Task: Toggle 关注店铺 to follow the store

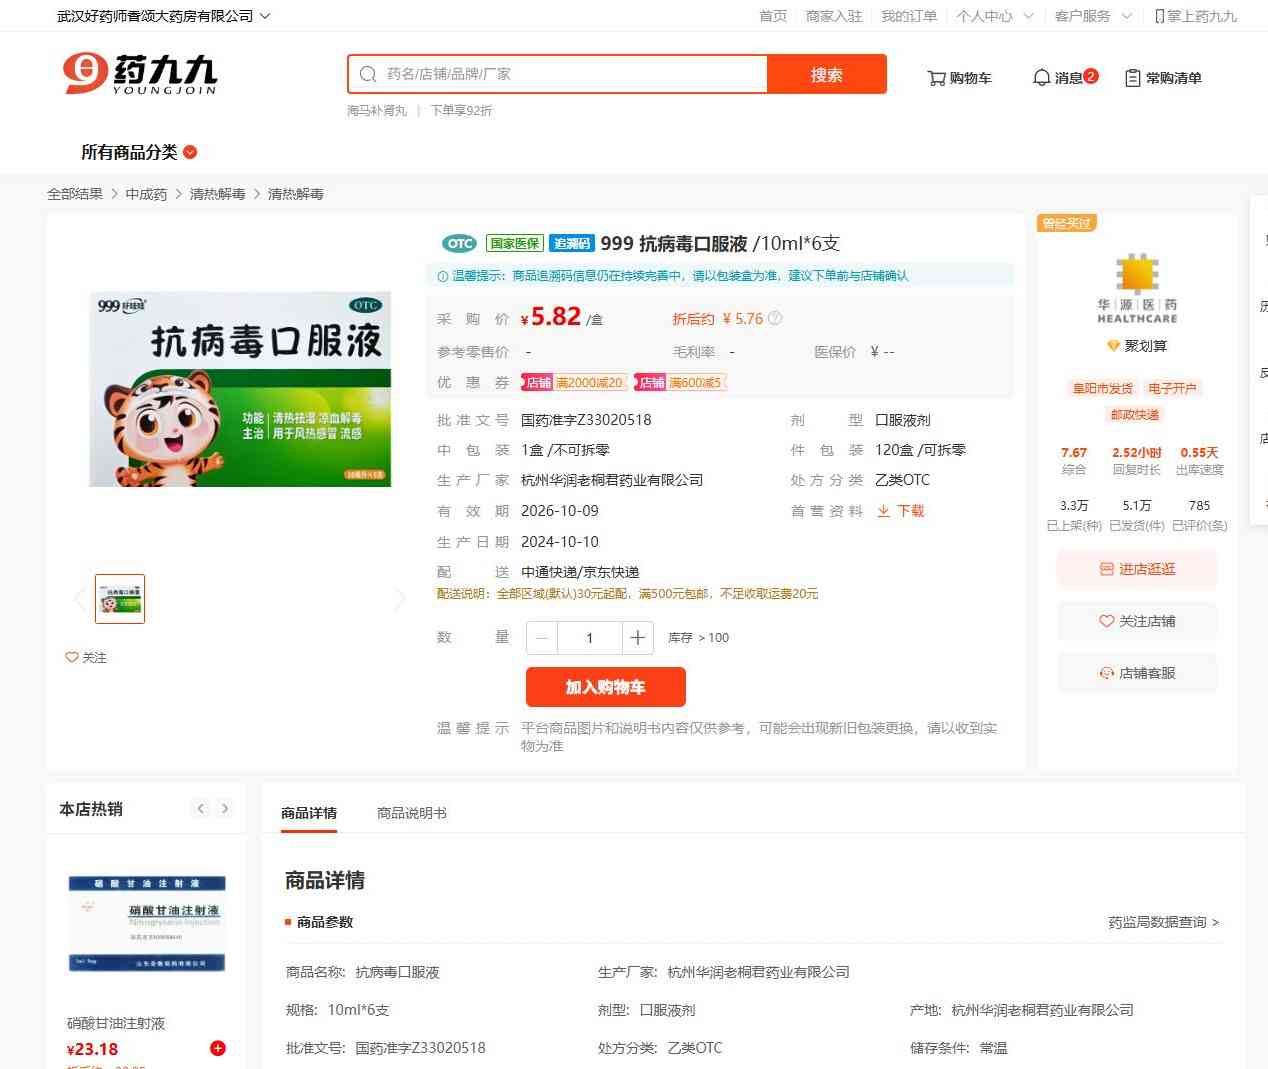Action: coord(1137,621)
